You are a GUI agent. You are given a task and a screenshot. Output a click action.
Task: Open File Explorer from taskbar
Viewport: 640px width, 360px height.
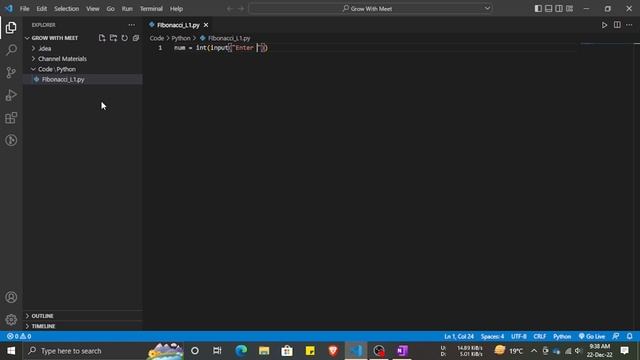264,351
